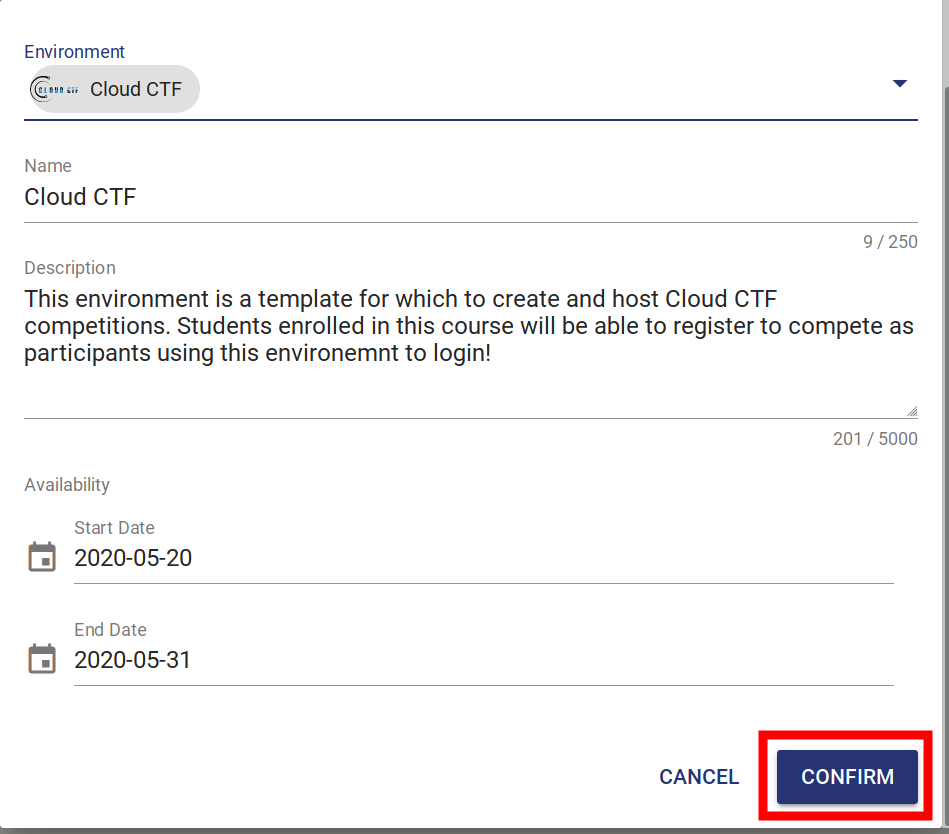Image resolution: width=949 pixels, height=834 pixels.
Task: Click the description textarea resize handle
Action: click(910, 408)
